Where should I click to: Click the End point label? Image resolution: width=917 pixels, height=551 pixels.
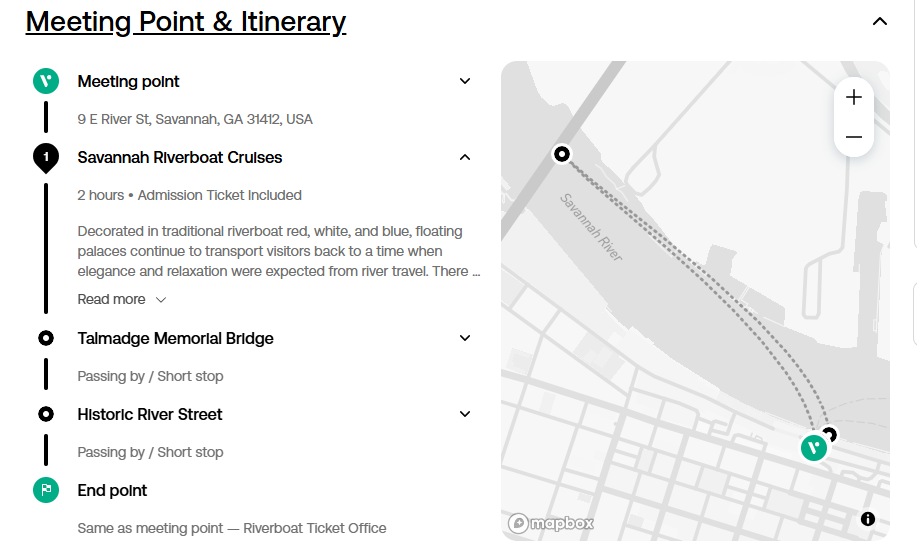(x=112, y=490)
